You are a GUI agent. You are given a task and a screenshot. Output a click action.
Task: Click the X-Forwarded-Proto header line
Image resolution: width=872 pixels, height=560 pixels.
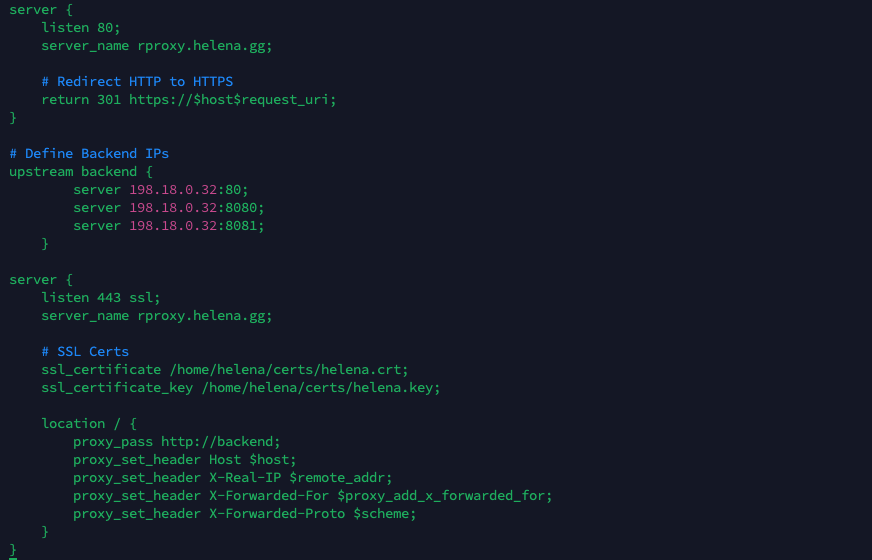pyautogui.click(x=244, y=513)
